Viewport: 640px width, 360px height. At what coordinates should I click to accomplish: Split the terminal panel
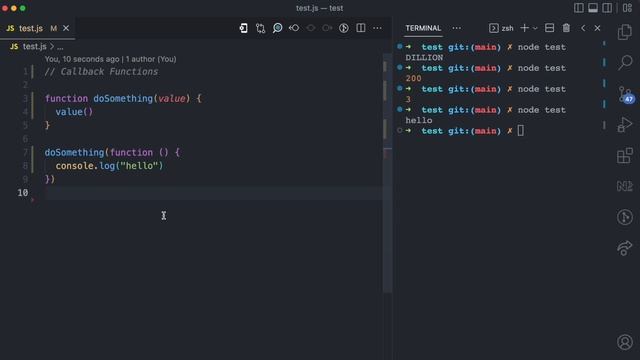549,28
